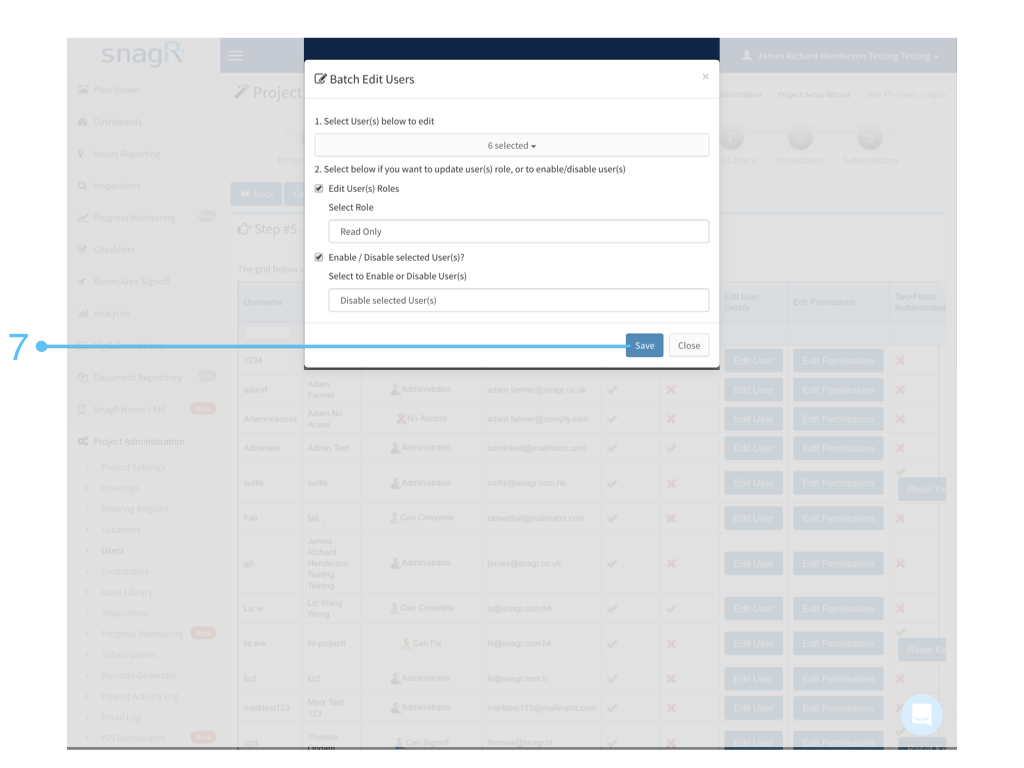Click the Save button in Batch Edit Users
The image size is (1024, 768).
(x=644, y=345)
